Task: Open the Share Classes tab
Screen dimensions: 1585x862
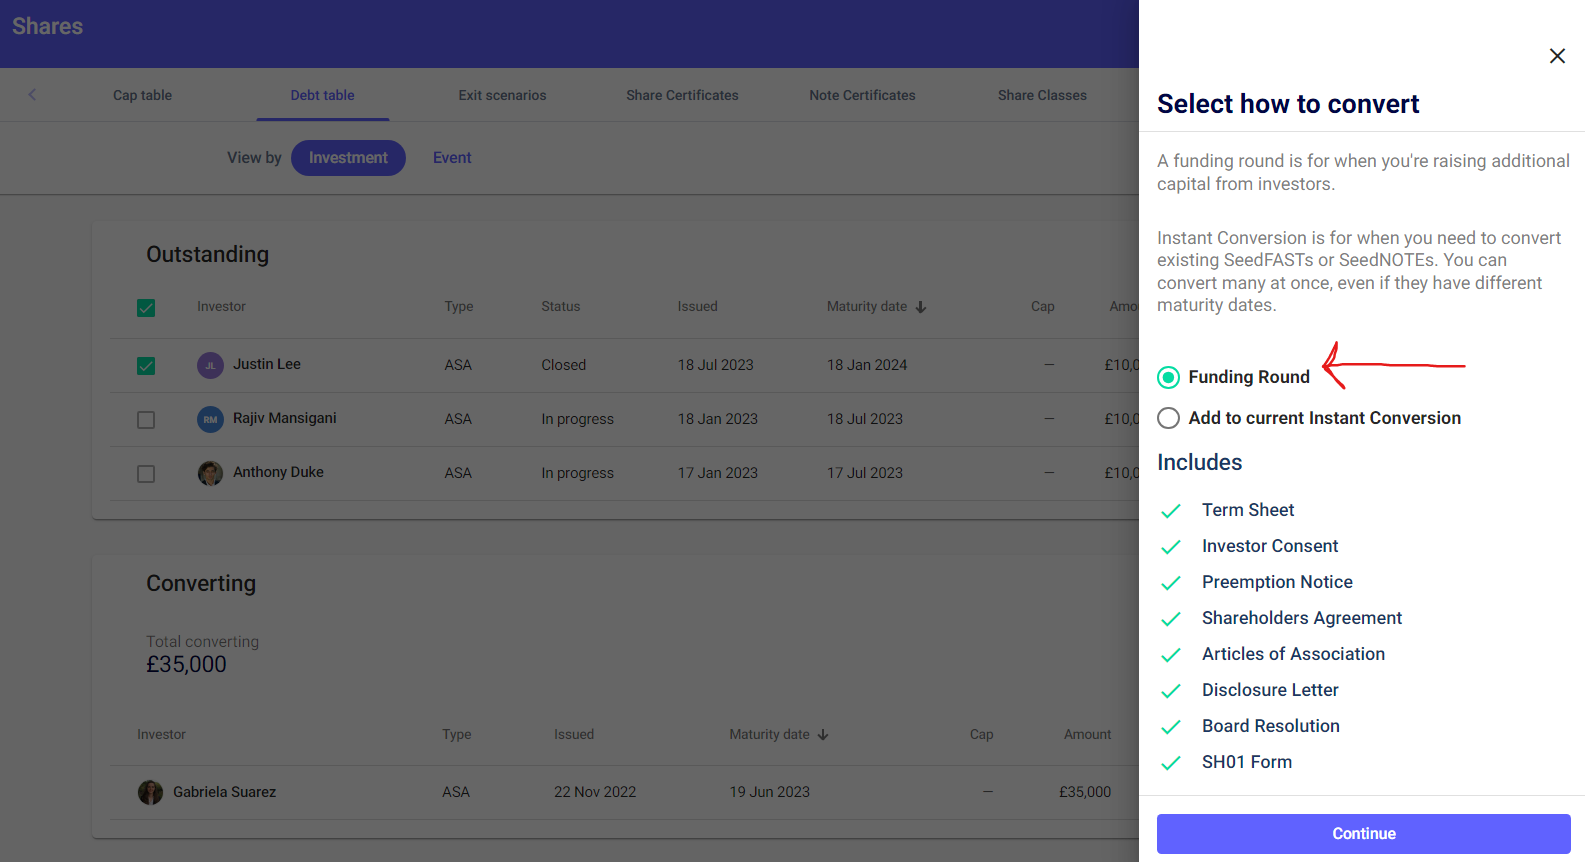Action: 1042,95
